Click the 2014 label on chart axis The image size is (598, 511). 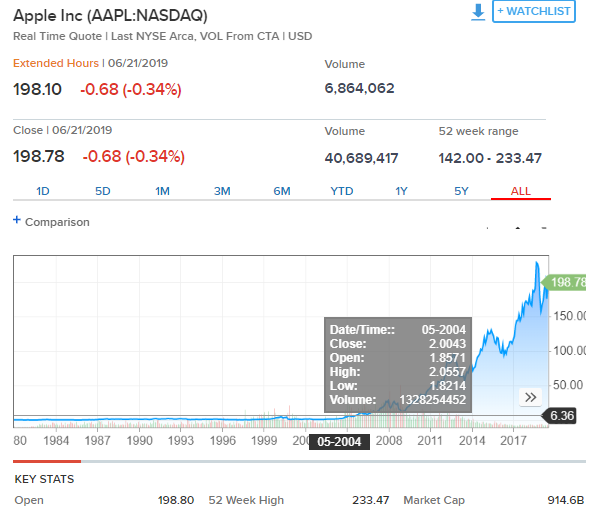472,441
